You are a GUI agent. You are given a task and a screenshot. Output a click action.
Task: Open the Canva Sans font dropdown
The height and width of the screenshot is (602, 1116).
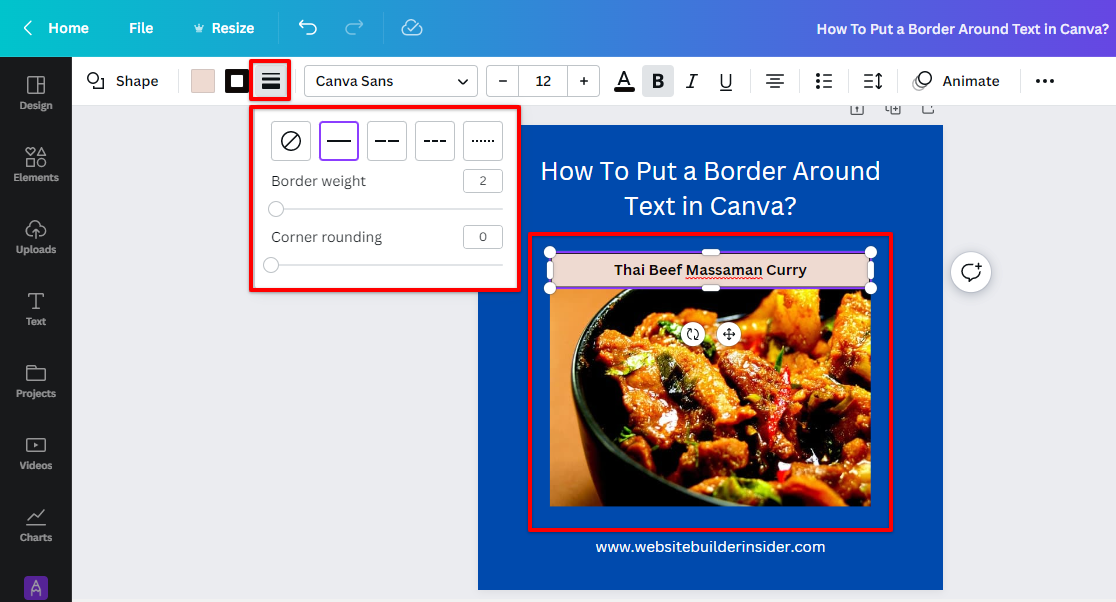[x=391, y=81]
